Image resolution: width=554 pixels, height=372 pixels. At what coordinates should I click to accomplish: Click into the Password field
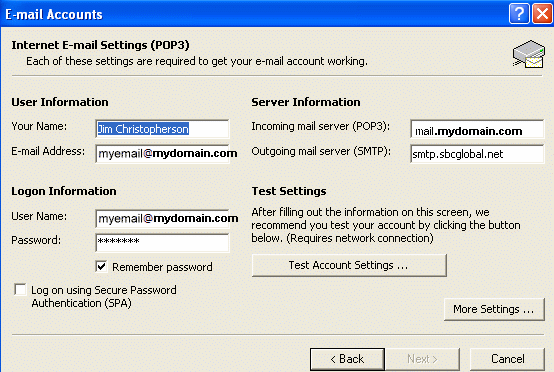[x=163, y=243]
